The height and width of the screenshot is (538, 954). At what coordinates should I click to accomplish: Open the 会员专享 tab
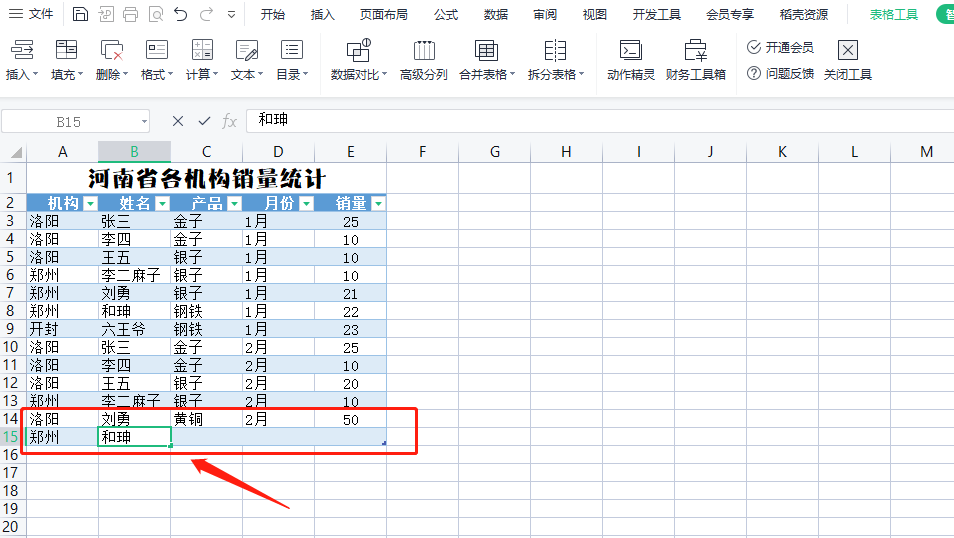730,15
